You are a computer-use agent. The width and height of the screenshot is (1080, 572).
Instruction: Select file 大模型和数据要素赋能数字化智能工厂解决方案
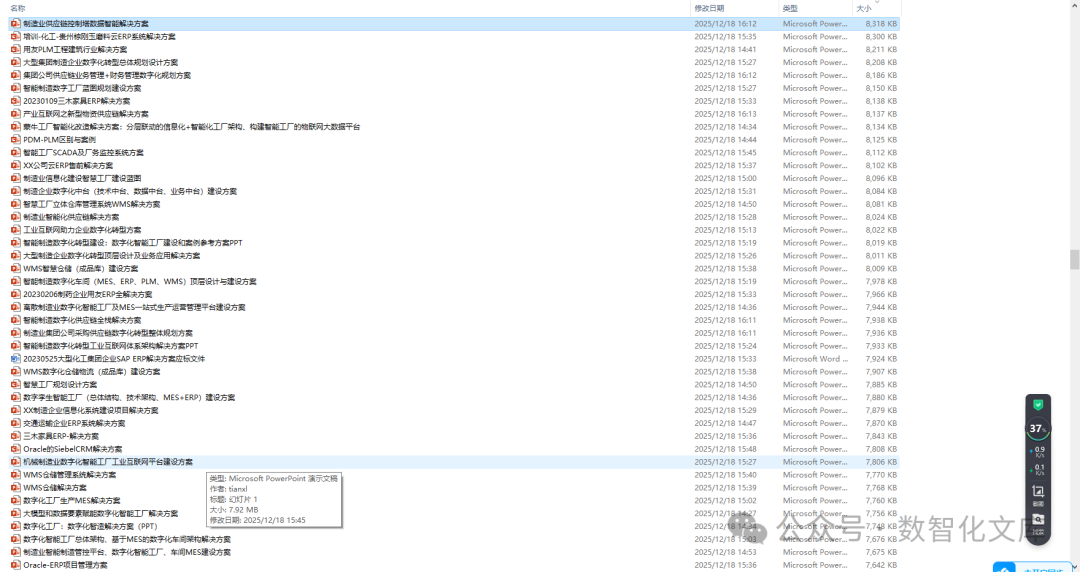(101, 513)
